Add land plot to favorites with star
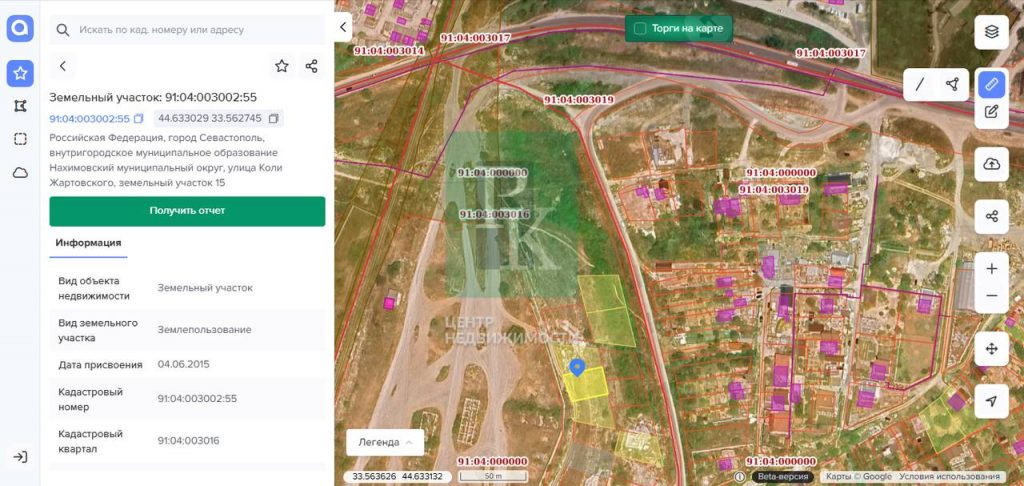The height and width of the screenshot is (486, 1024). [x=282, y=66]
